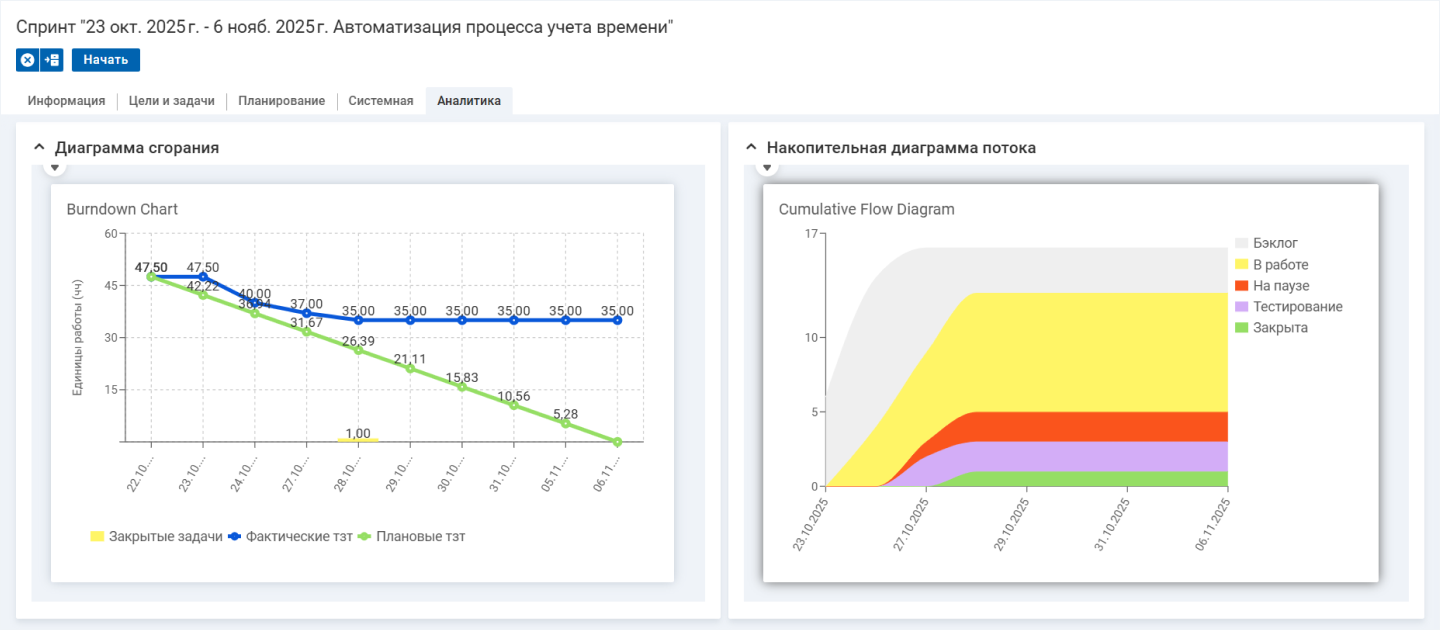Open the burndown chart dropdown triangle
Viewport: 1440px width, 630px height.
56,167
